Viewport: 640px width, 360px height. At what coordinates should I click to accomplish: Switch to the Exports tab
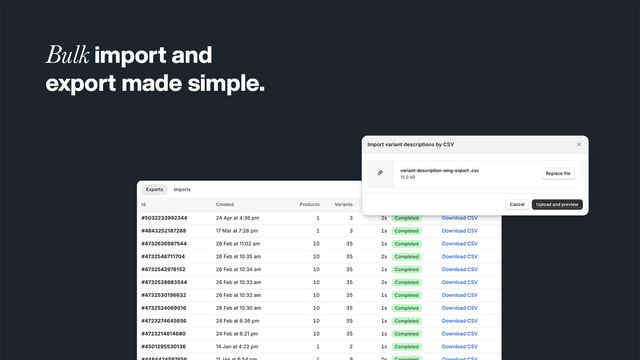(154, 189)
